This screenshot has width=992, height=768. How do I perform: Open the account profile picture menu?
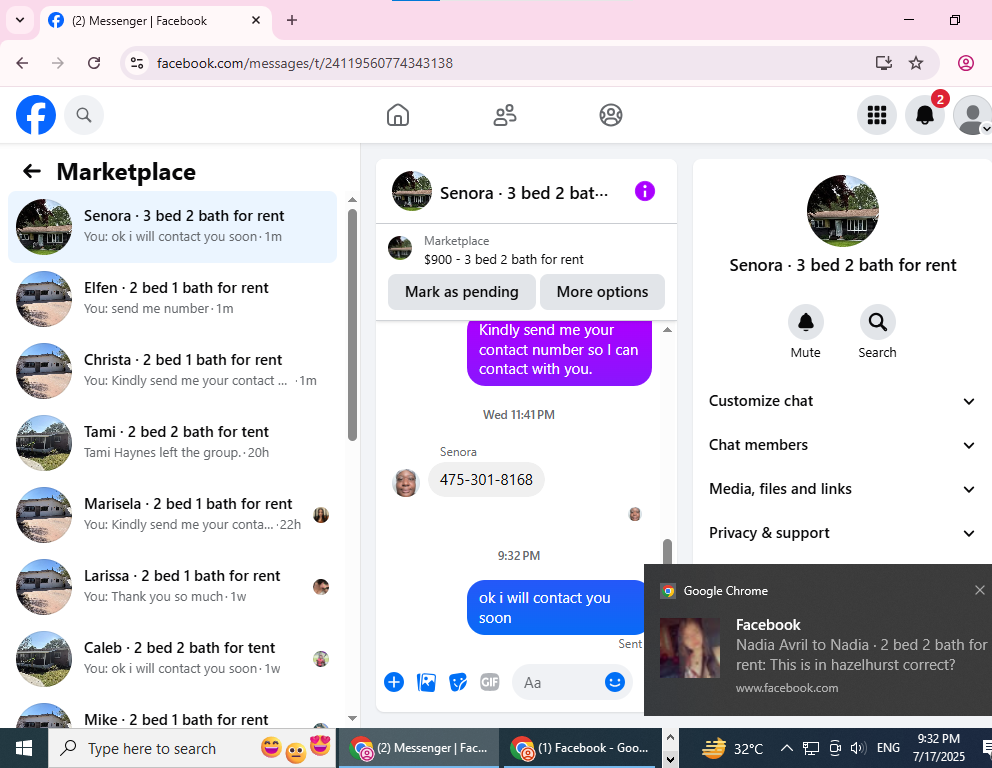point(973,115)
